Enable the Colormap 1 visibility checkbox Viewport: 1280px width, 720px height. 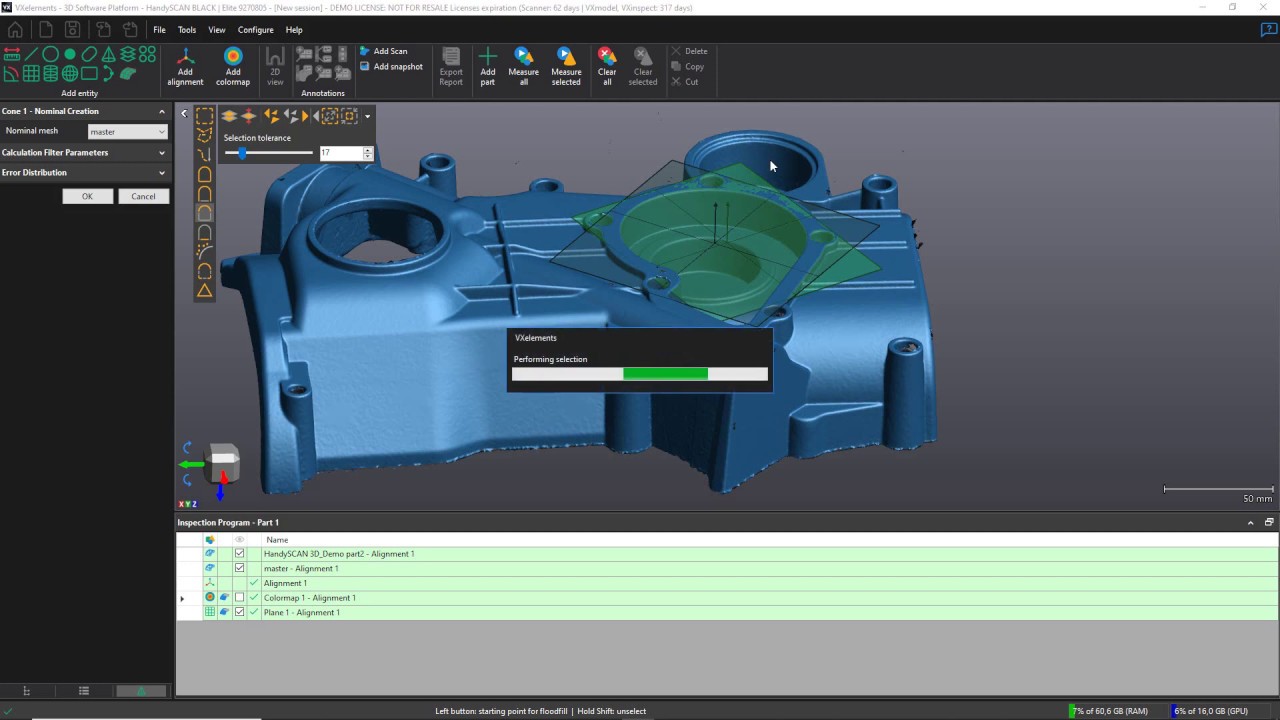pos(239,597)
